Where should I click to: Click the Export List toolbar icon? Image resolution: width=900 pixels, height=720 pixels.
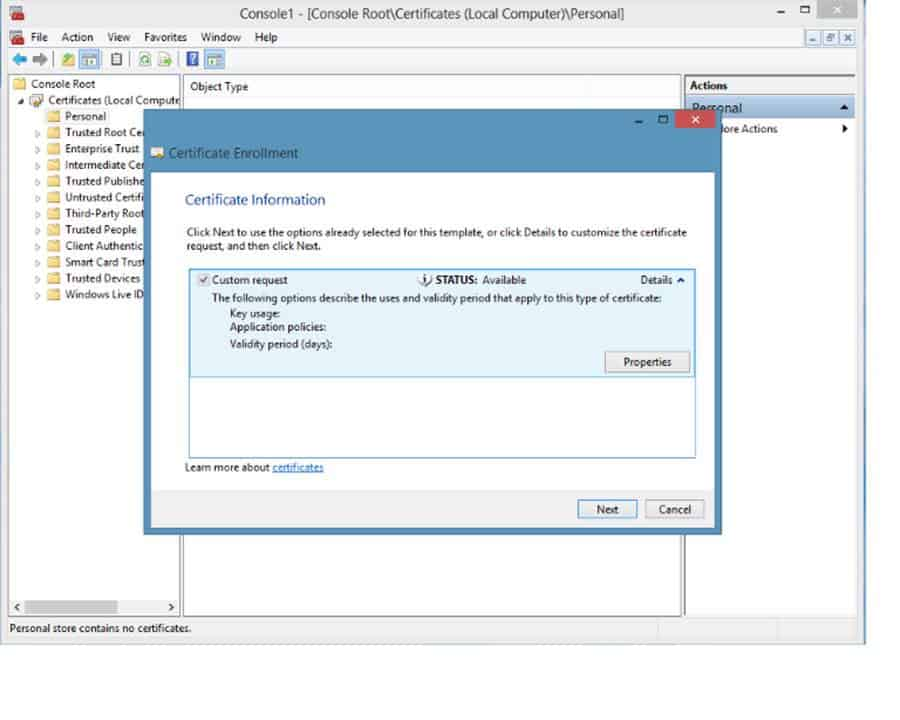[x=165, y=59]
